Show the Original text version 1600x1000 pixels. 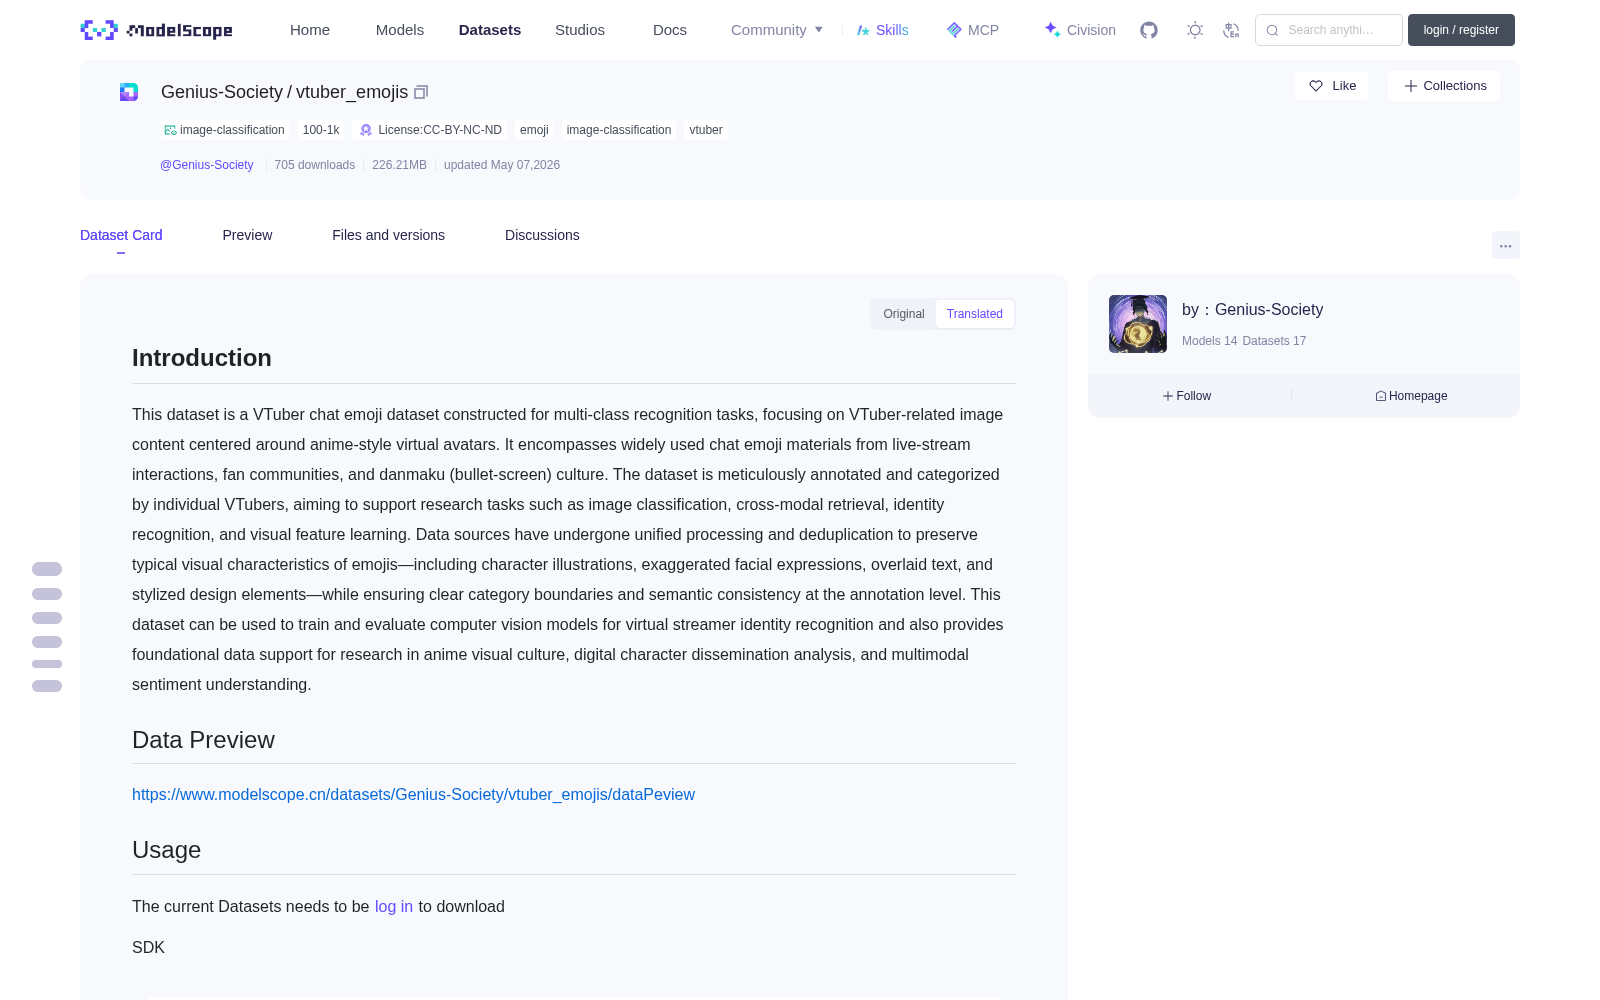[x=904, y=314]
